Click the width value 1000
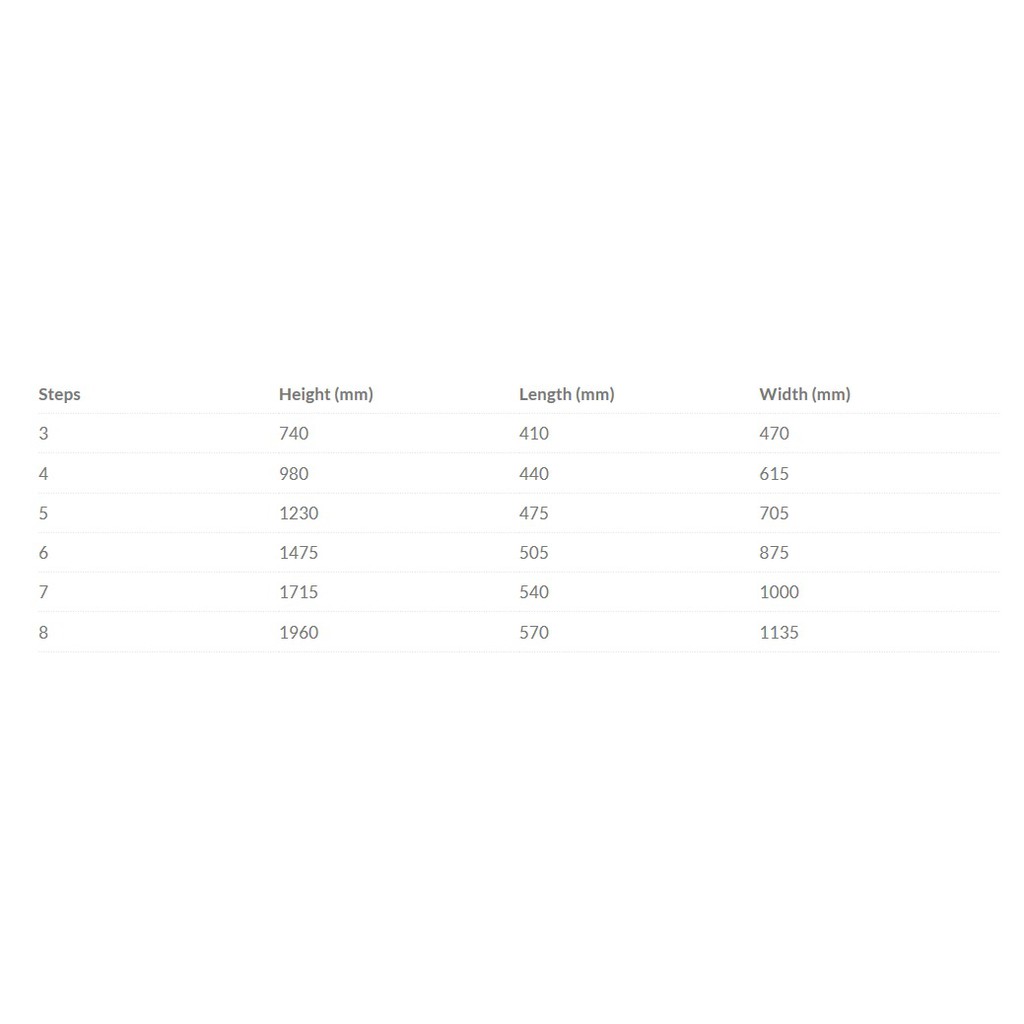Screen dimensions: 1024x1024 pos(779,592)
